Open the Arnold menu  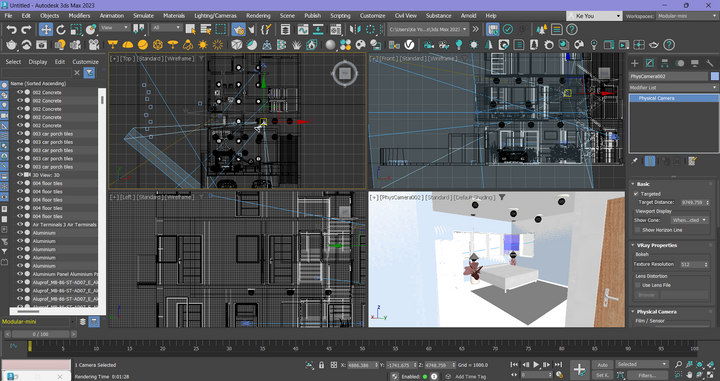(468, 16)
